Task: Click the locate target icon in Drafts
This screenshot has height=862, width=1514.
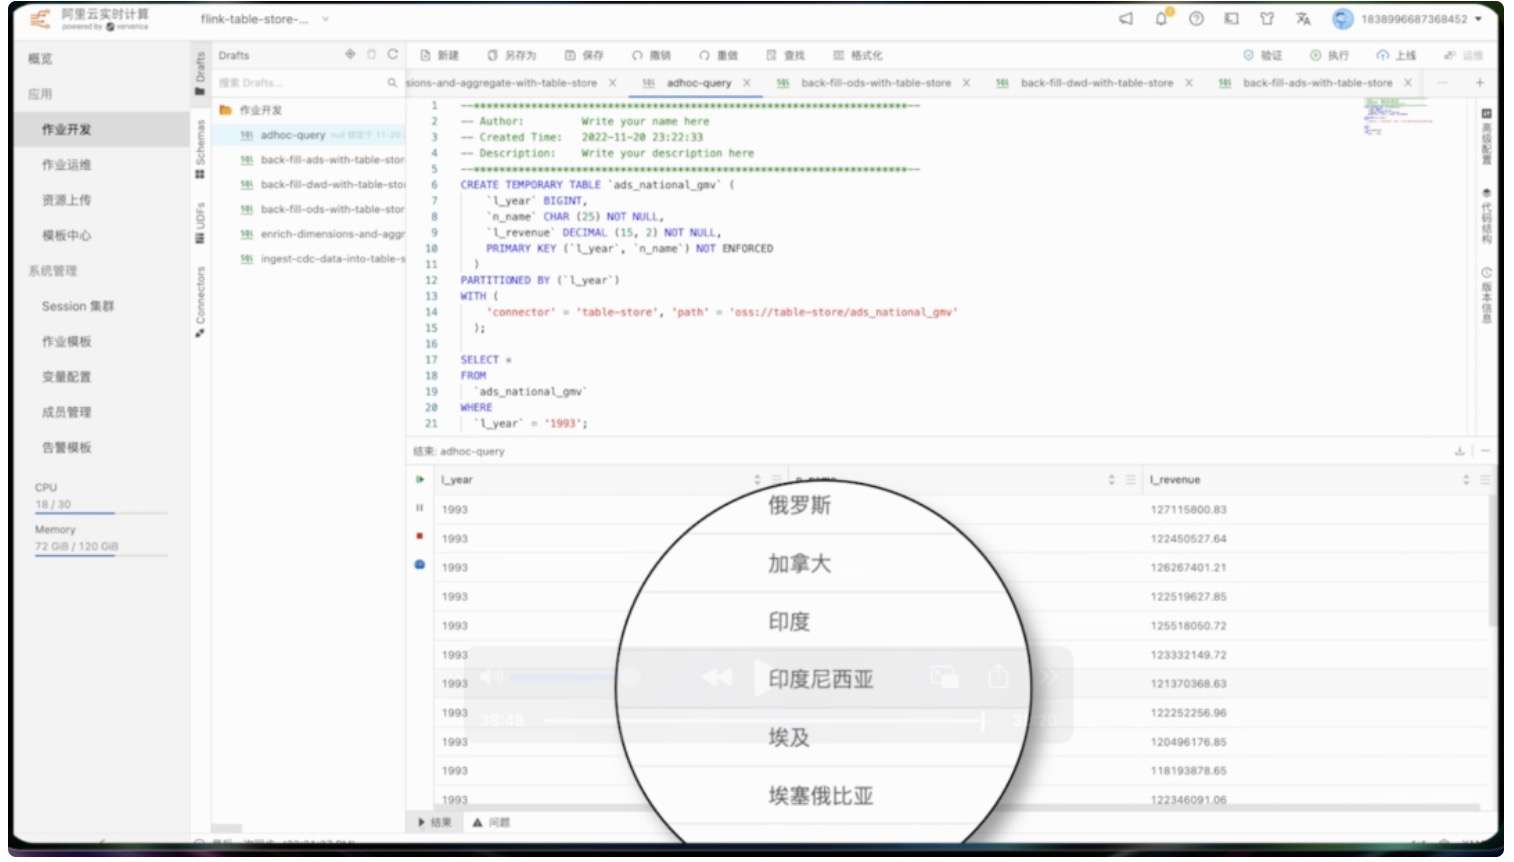Action: [x=350, y=54]
